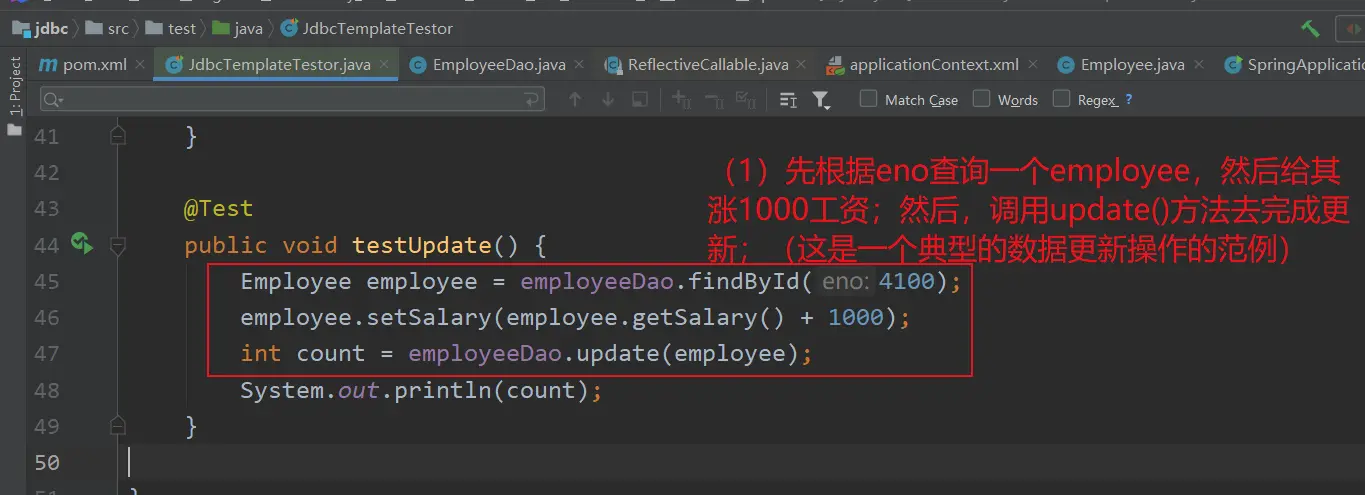Close the Employee.java tab
Viewport: 1365px width, 495px height.
[1200, 65]
